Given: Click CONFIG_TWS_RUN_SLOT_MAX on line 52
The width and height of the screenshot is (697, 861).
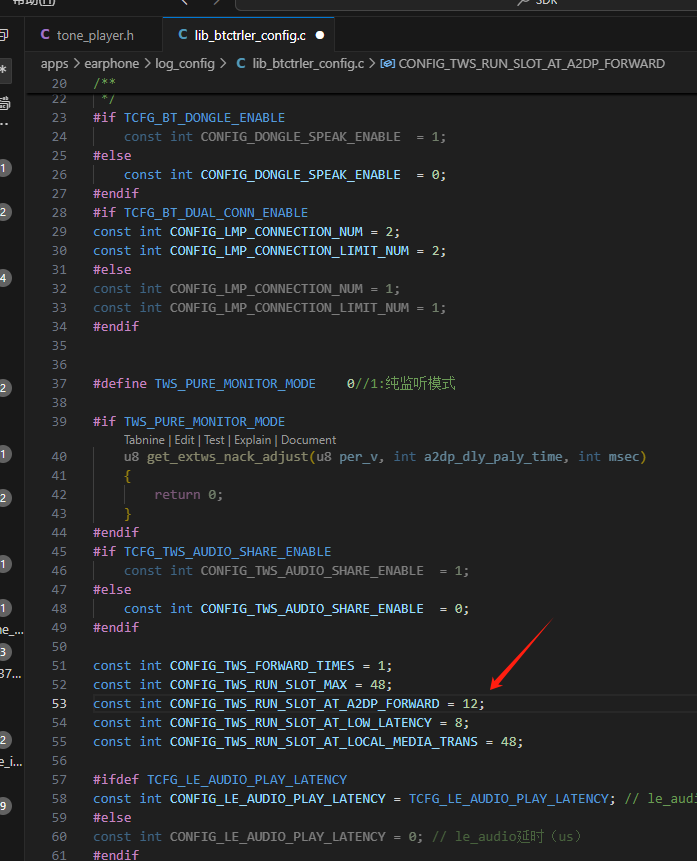Looking at the screenshot, I should (x=258, y=685).
